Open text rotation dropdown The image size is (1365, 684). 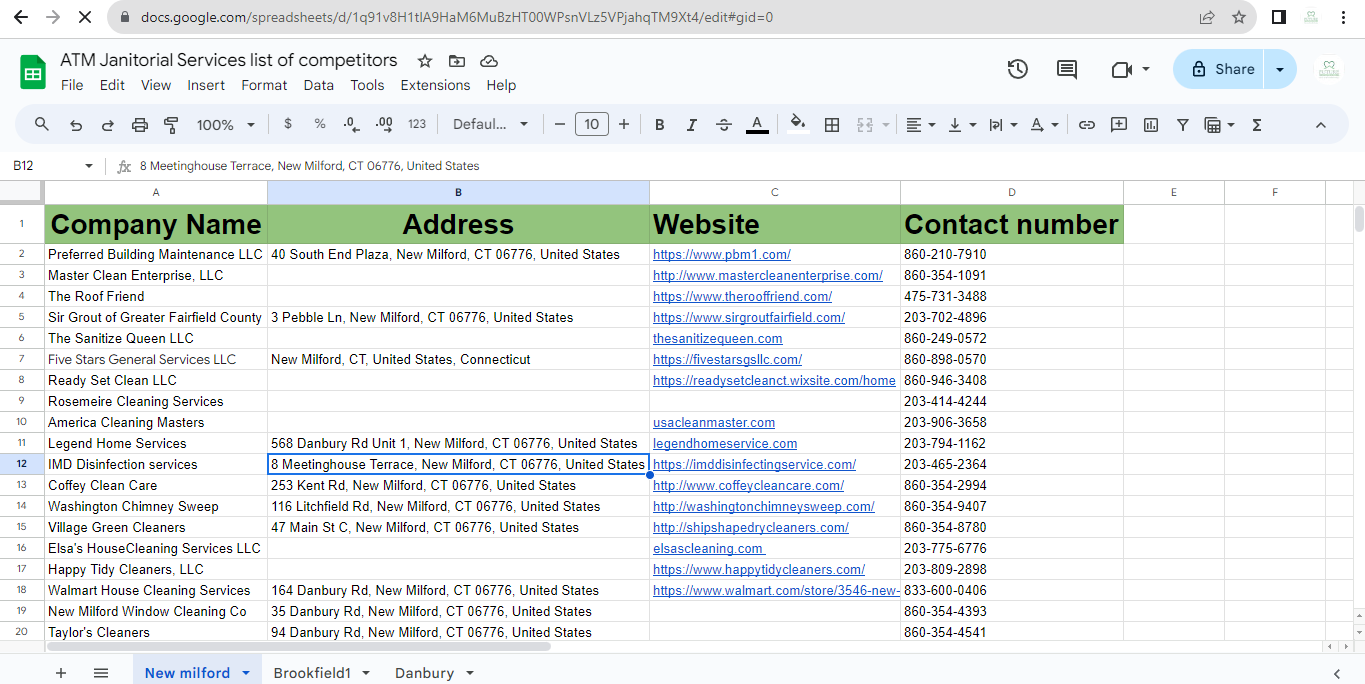click(x=1043, y=125)
